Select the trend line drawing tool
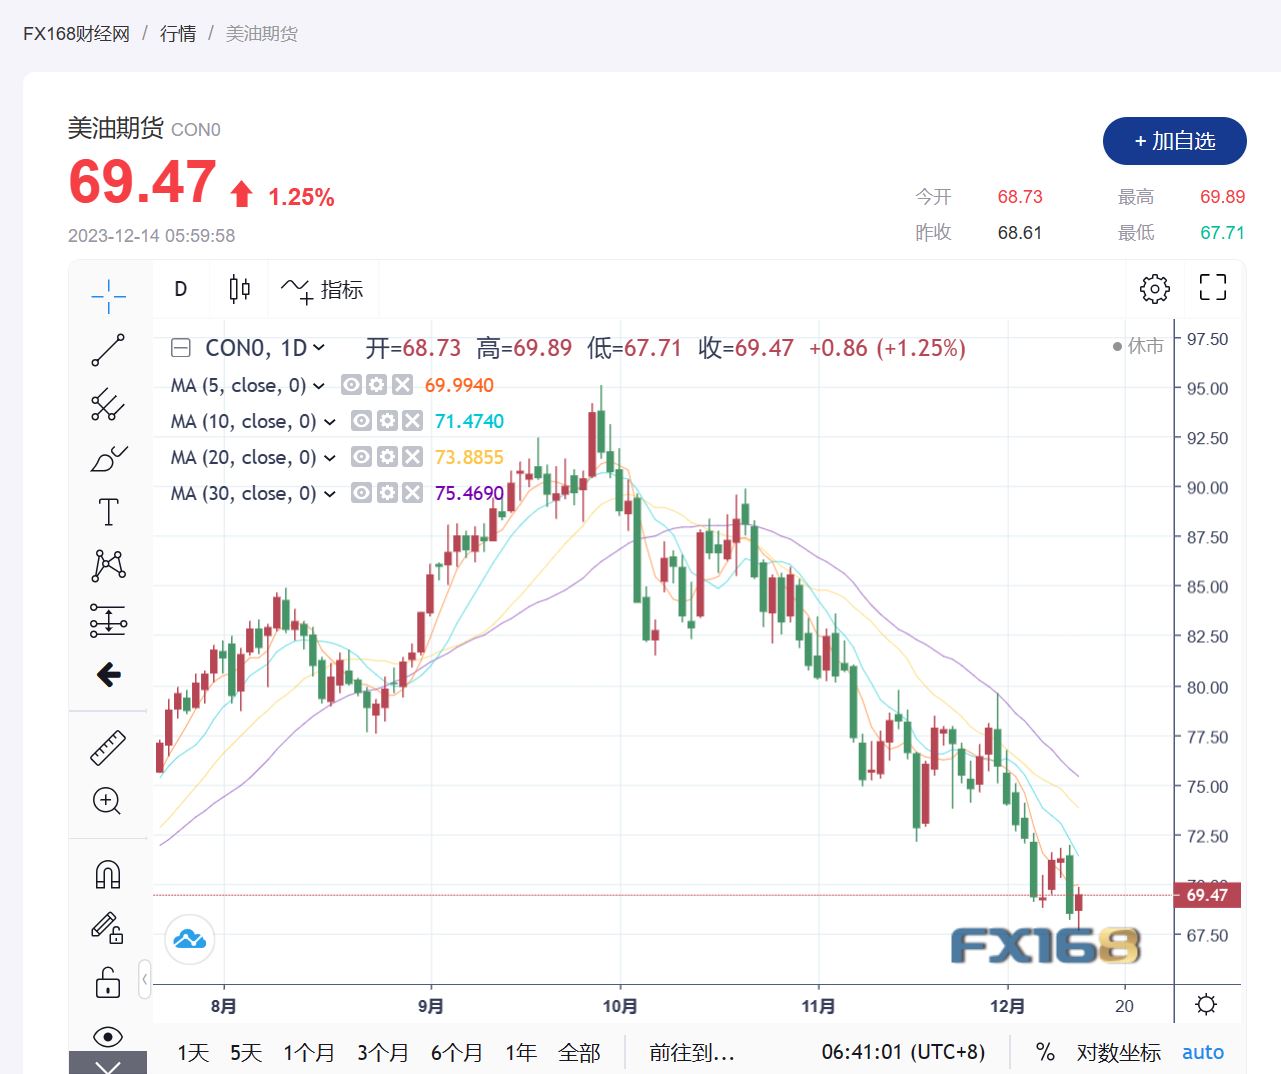 pos(108,350)
